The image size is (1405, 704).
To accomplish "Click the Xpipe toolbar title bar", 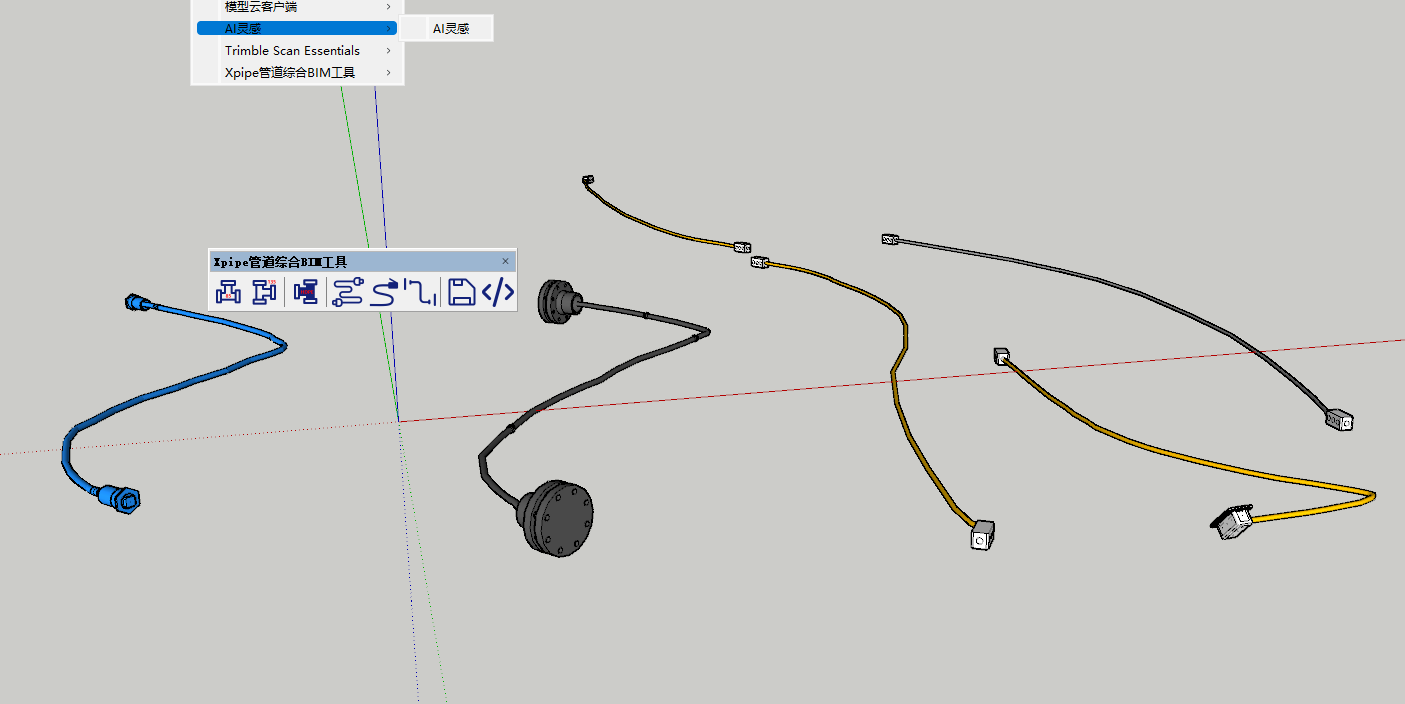I will tap(350, 262).
